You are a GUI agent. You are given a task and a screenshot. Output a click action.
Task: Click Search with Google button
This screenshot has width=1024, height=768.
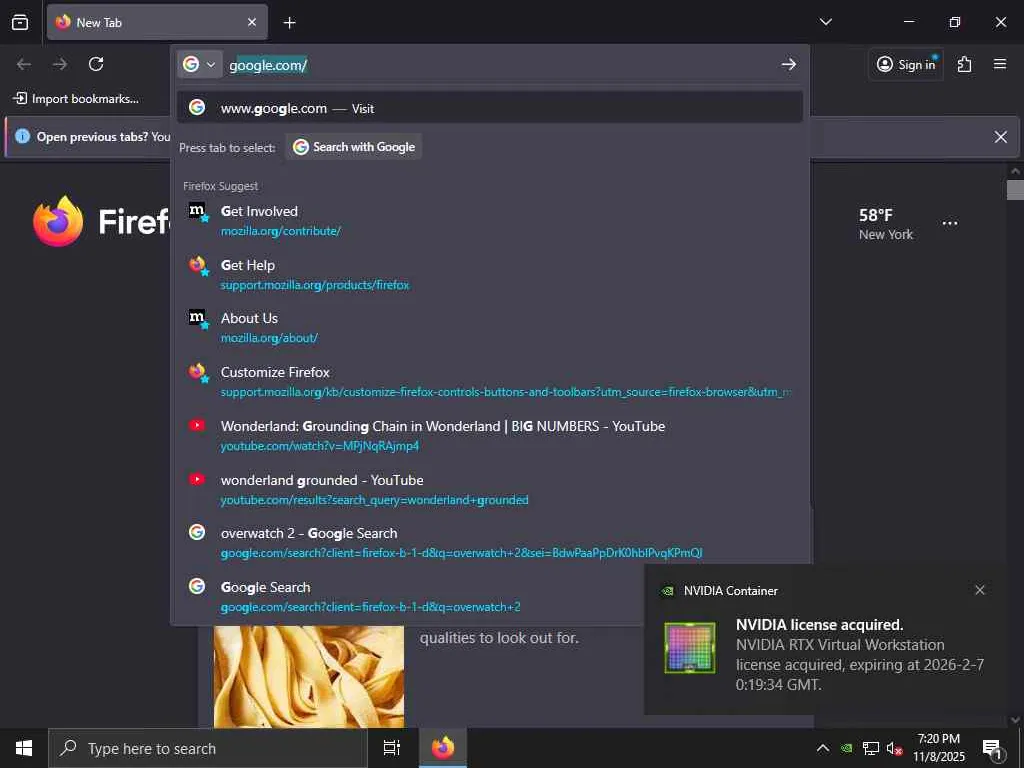point(353,147)
